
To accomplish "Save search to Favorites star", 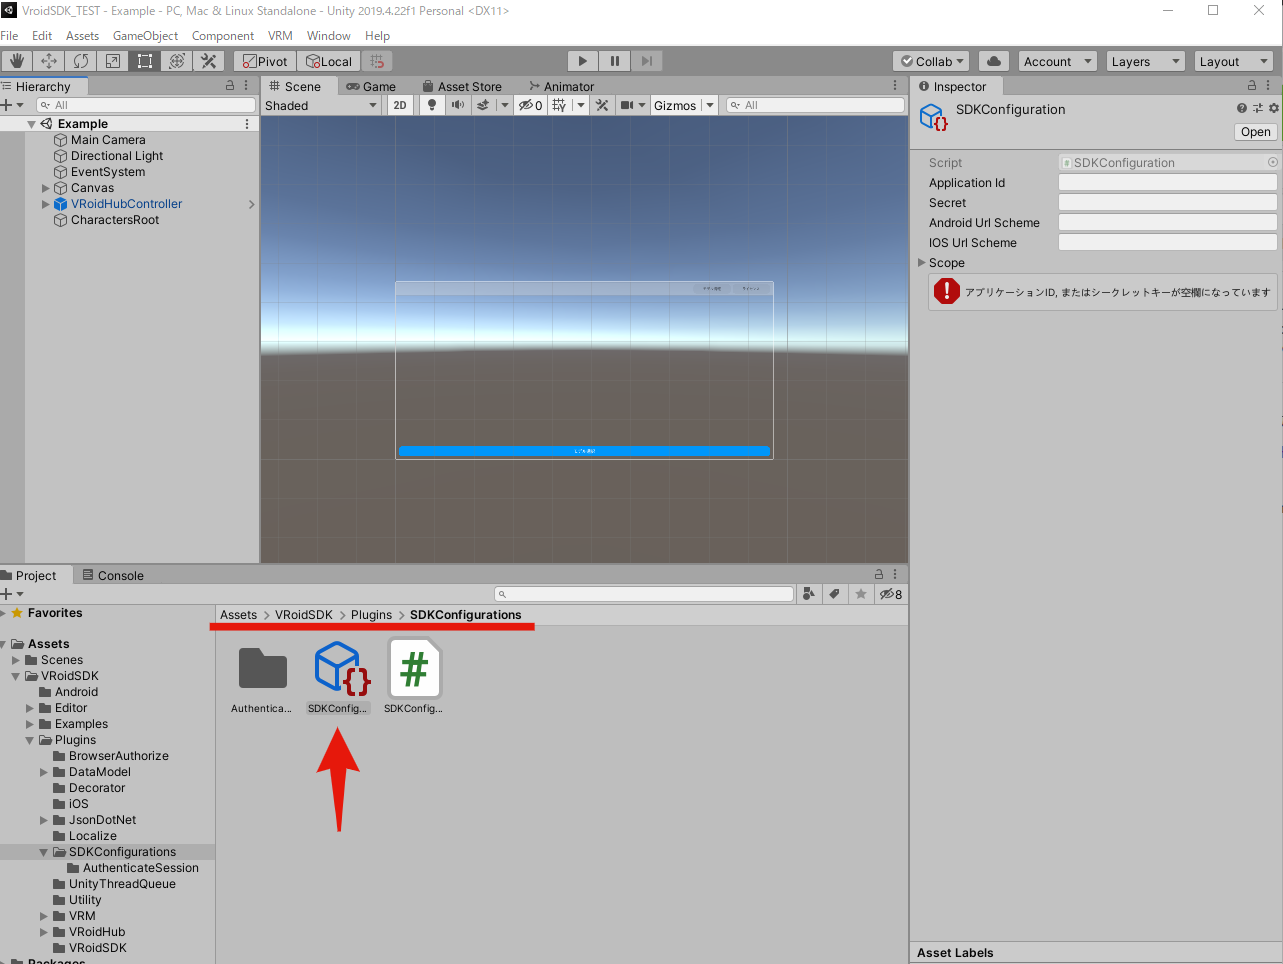I will (861, 594).
